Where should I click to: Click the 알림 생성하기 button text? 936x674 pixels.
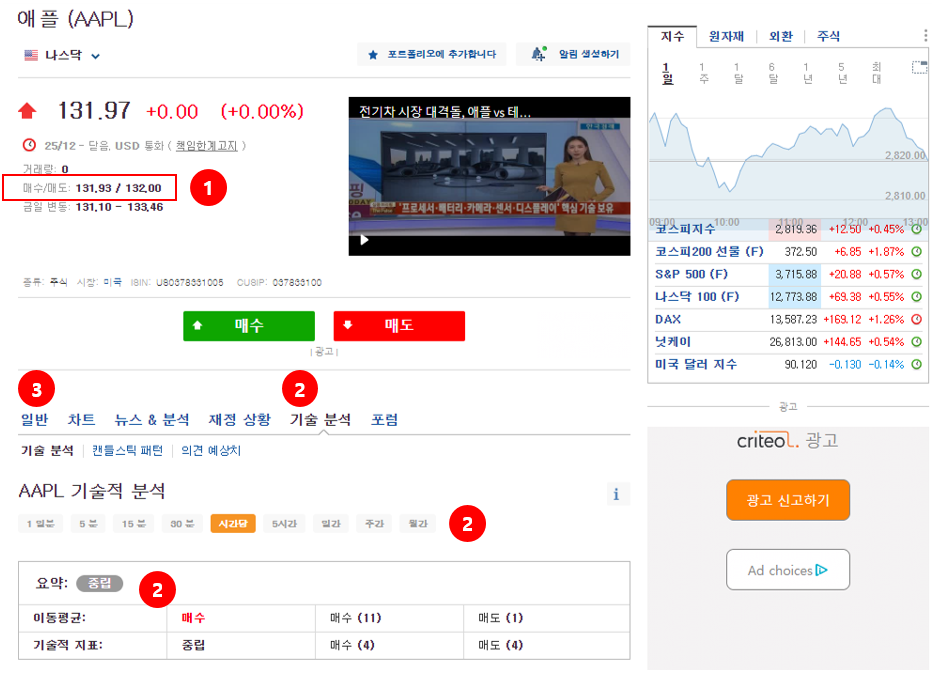point(589,54)
